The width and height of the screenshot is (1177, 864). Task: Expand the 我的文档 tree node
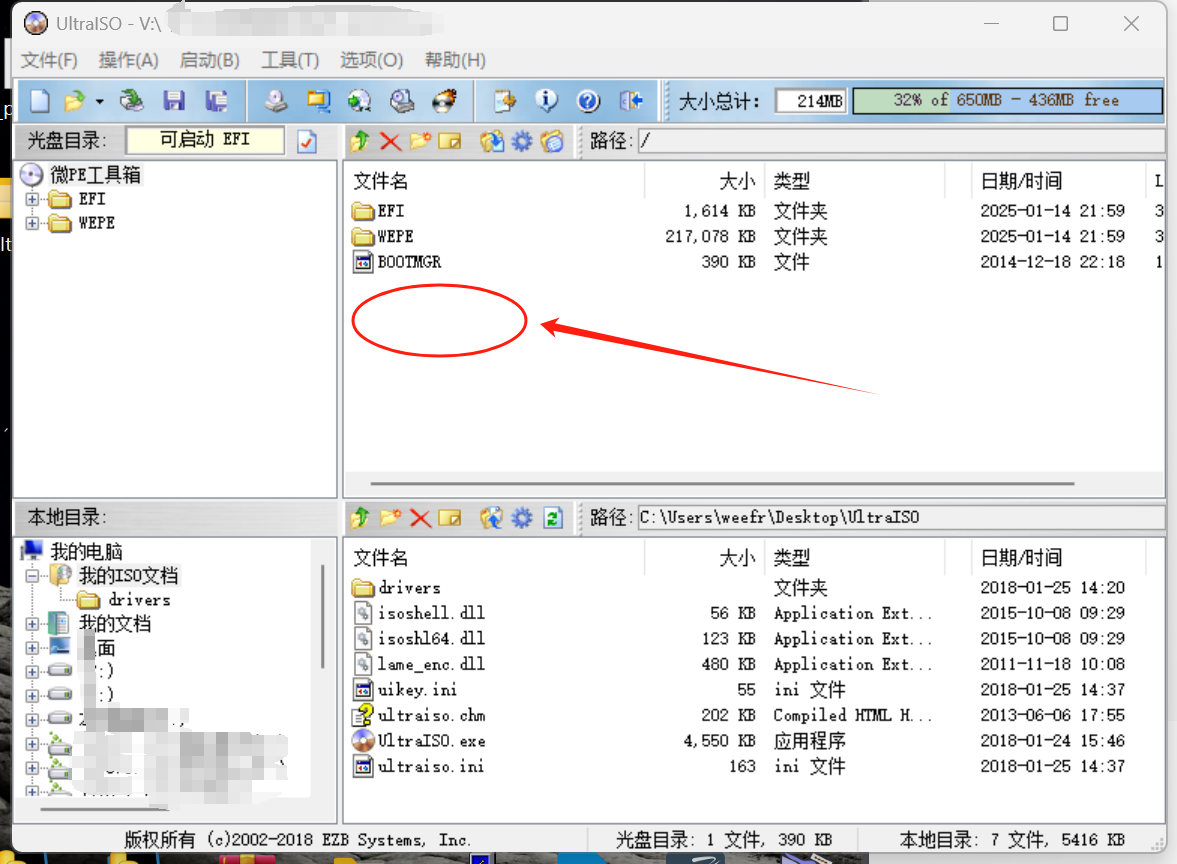(x=32, y=625)
